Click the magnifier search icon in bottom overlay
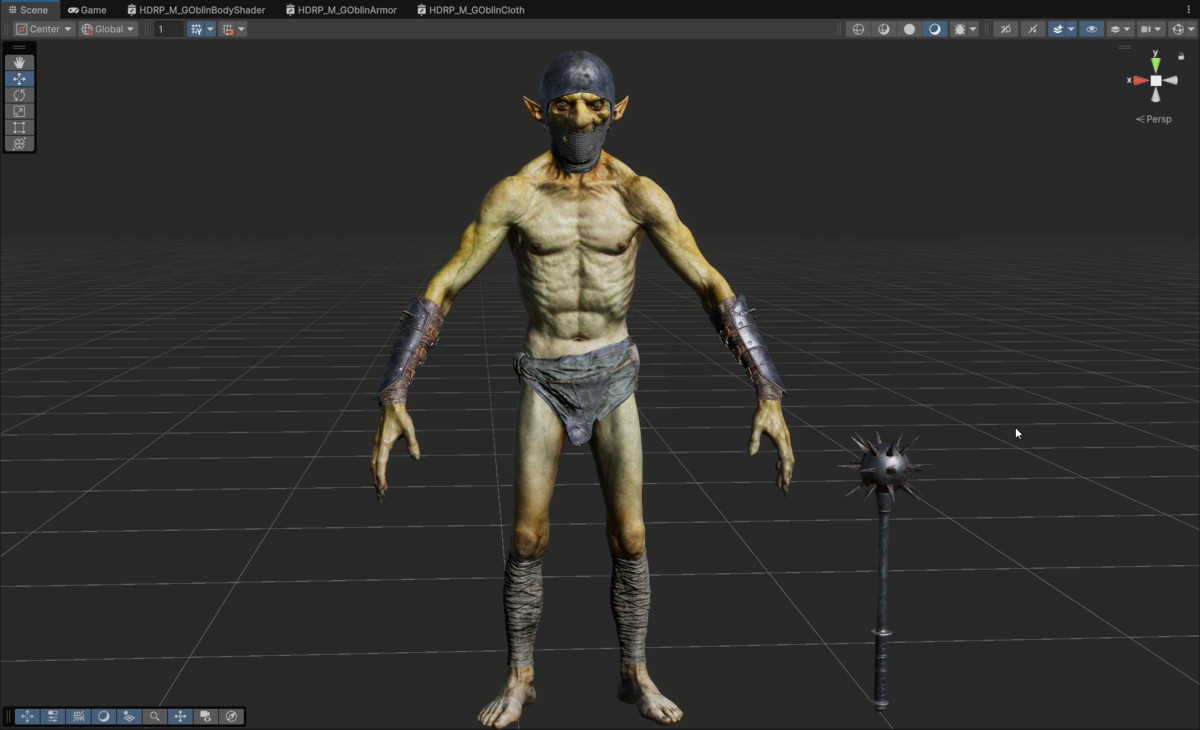1200x730 pixels. [x=154, y=716]
